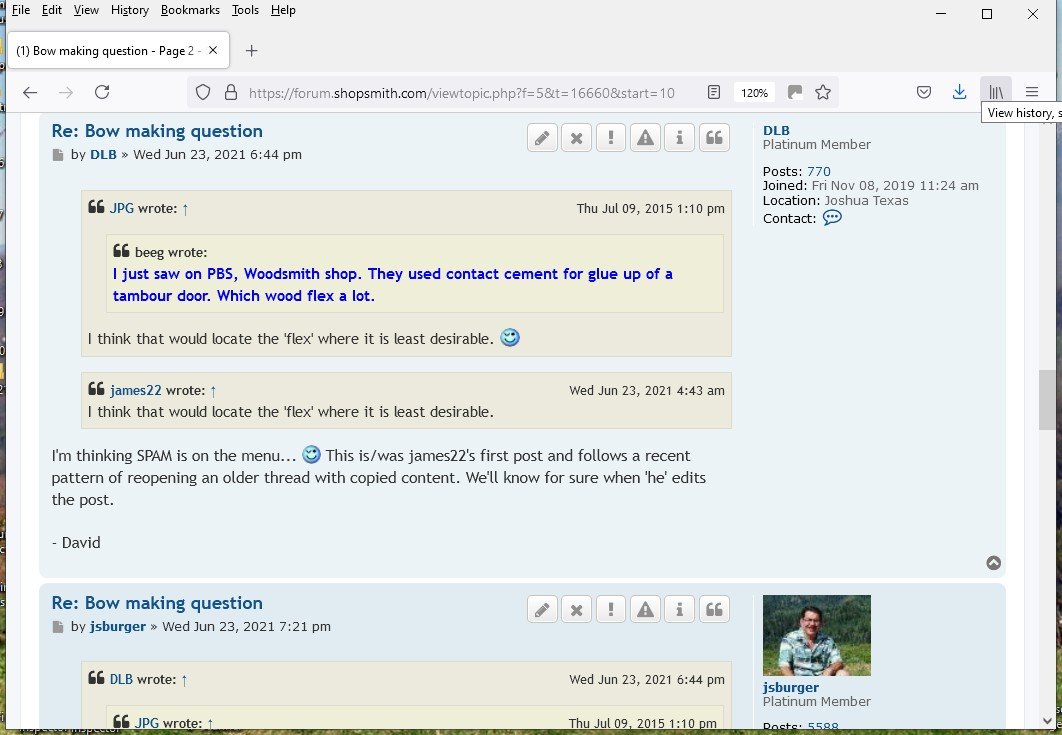Edit jsburger's post with the pencil icon
Viewport: 1062px width, 735px height.
pyautogui.click(x=542, y=610)
